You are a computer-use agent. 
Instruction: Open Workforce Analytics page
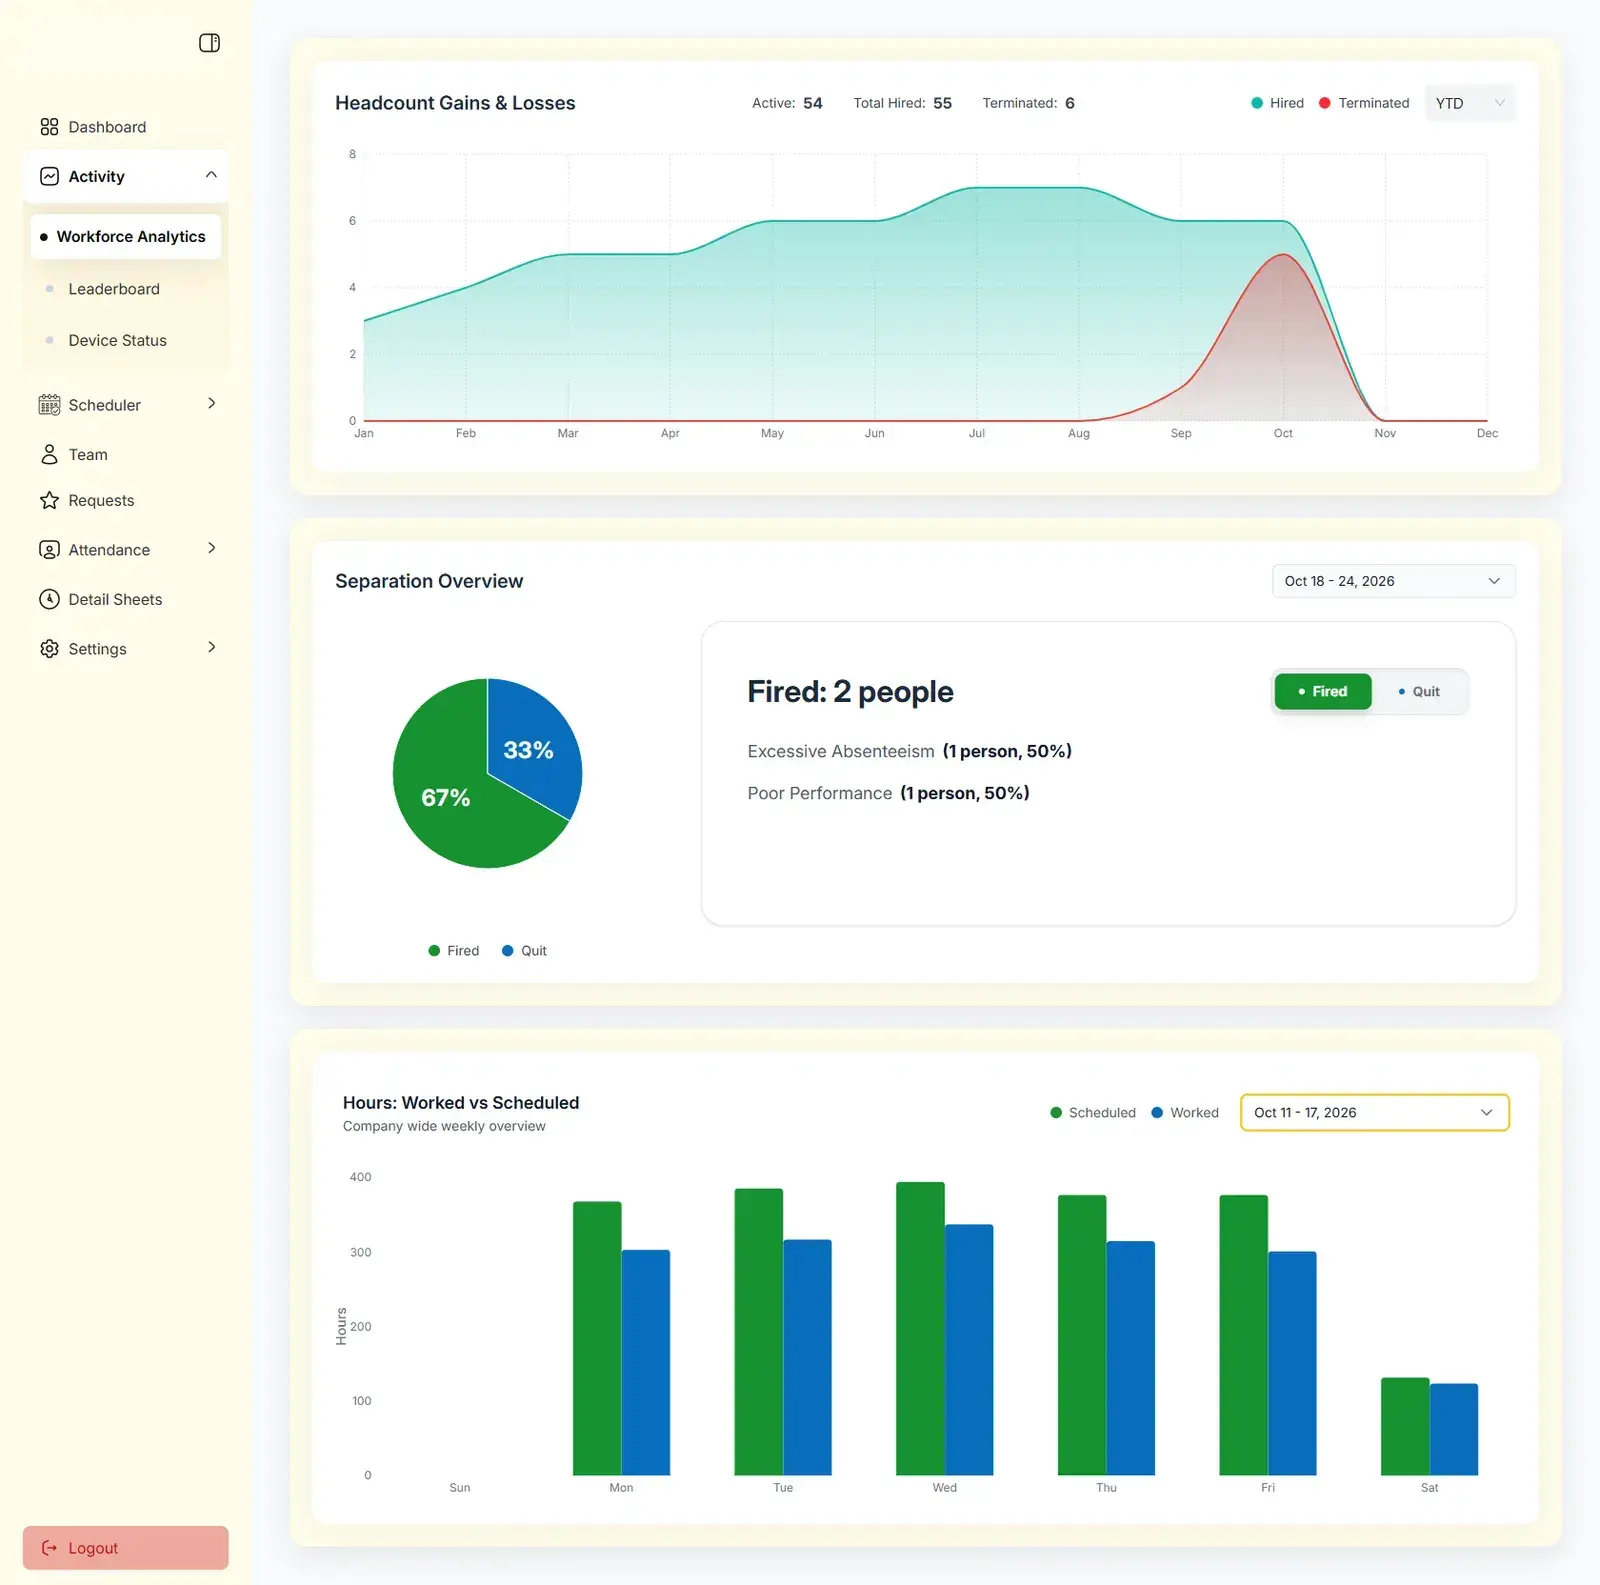pyautogui.click(x=125, y=236)
